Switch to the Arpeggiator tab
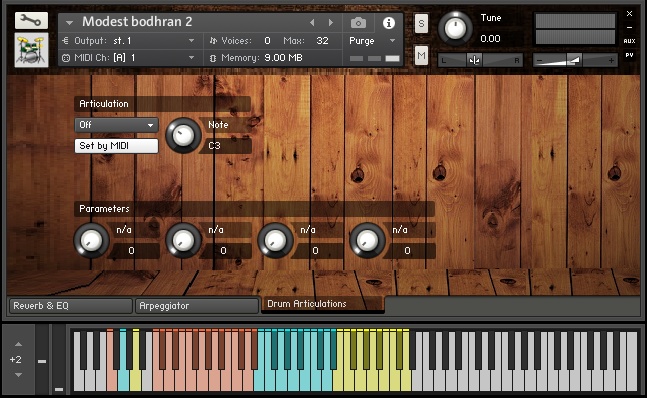The image size is (647, 398). (197, 306)
